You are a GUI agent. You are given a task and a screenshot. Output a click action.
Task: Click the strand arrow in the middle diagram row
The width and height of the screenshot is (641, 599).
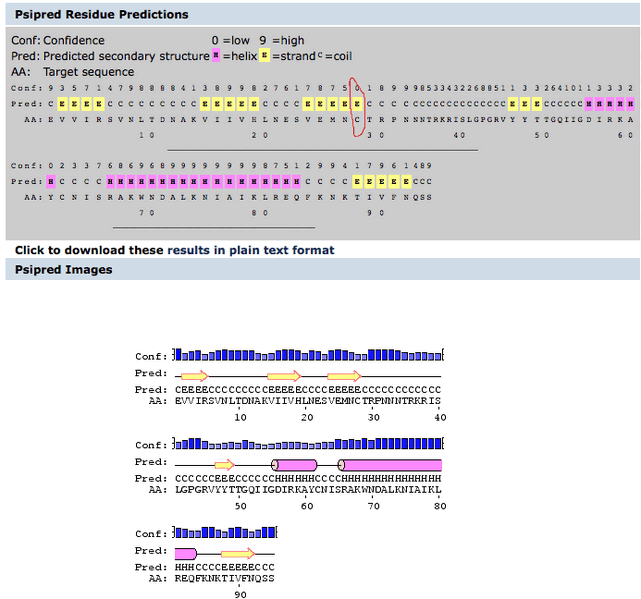point(224,465)
